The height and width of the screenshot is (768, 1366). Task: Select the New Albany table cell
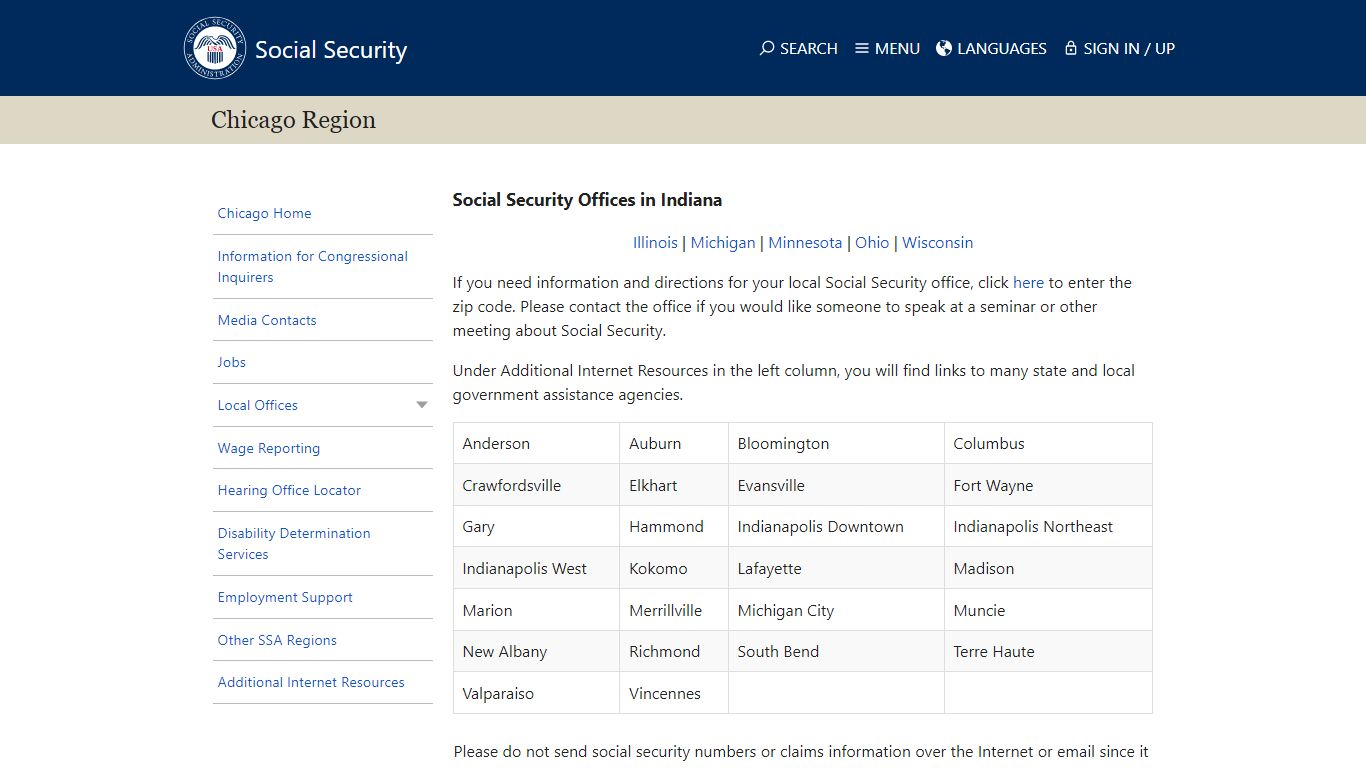[536, 651]
